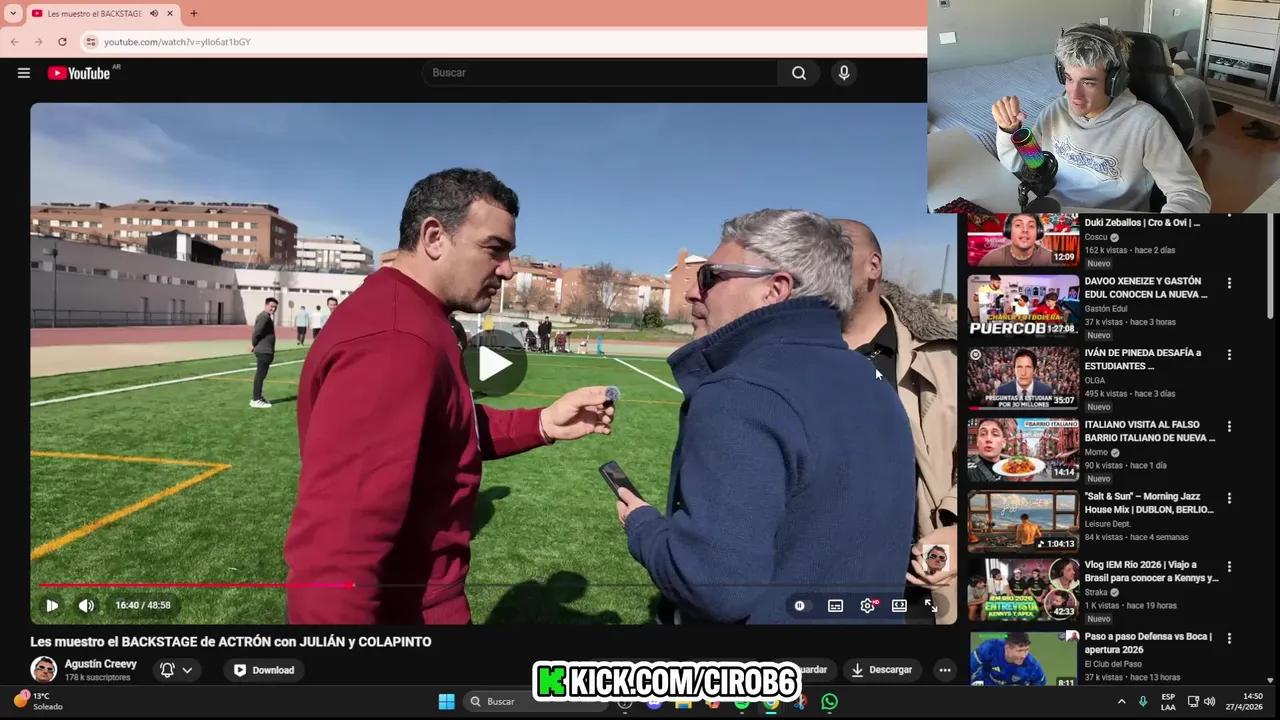
Task: Open 'Vlog IEM Rio 2026' video title
Action: 1152,571
